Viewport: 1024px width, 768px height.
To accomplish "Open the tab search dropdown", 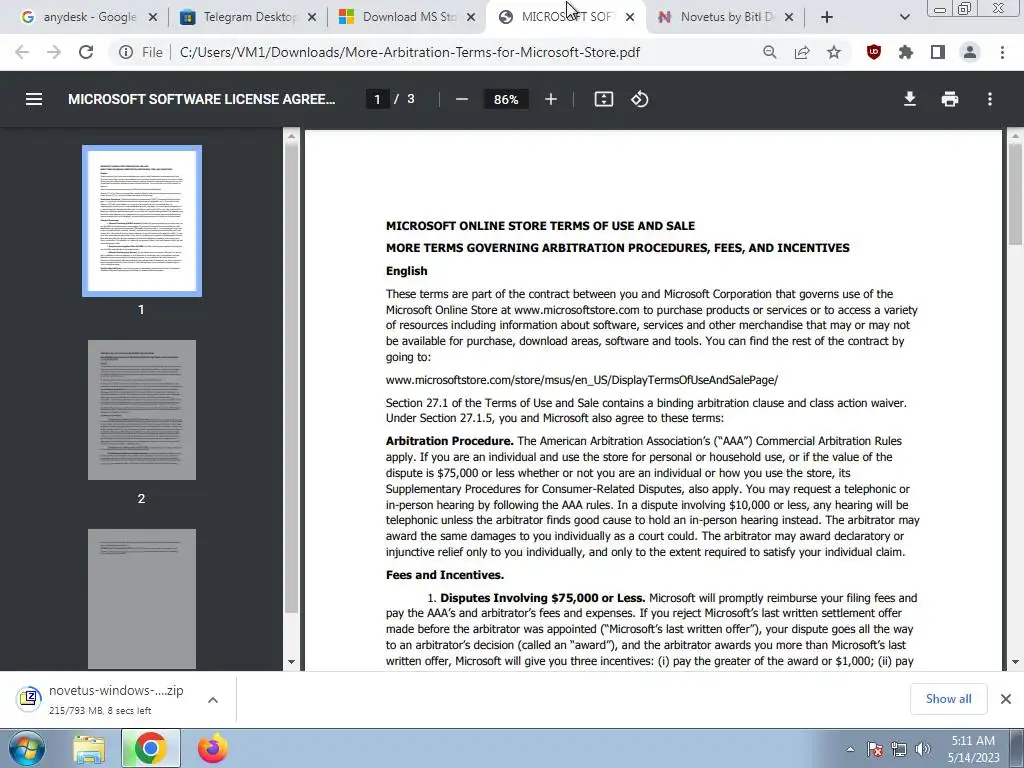I will click(904, 18).
